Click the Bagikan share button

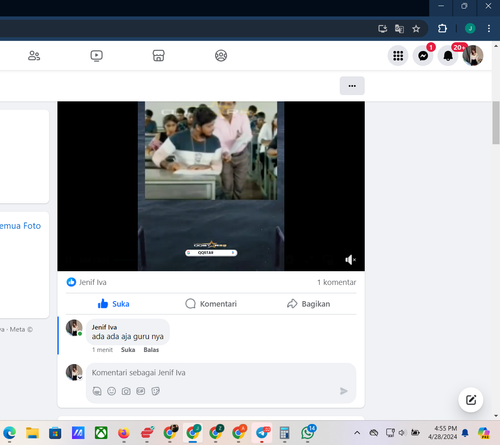click(x=309, y=304)
